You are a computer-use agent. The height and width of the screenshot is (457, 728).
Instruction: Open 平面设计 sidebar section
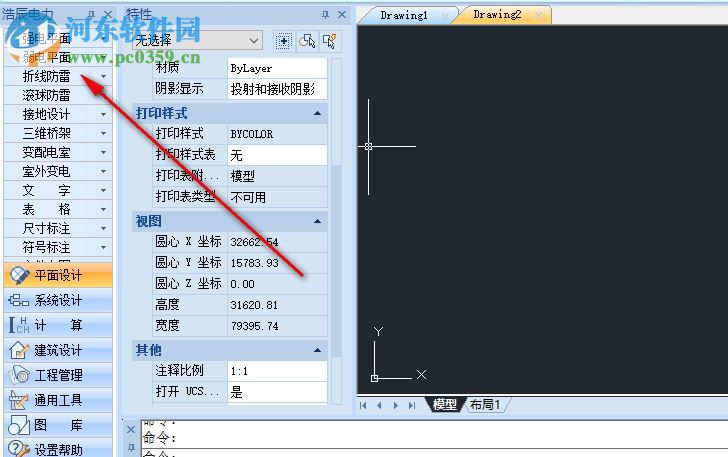pos(58,275)
